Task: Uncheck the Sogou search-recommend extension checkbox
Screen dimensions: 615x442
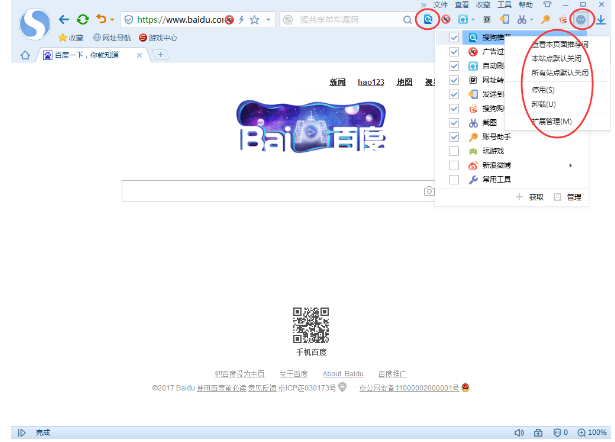Action: coord(454,38)
